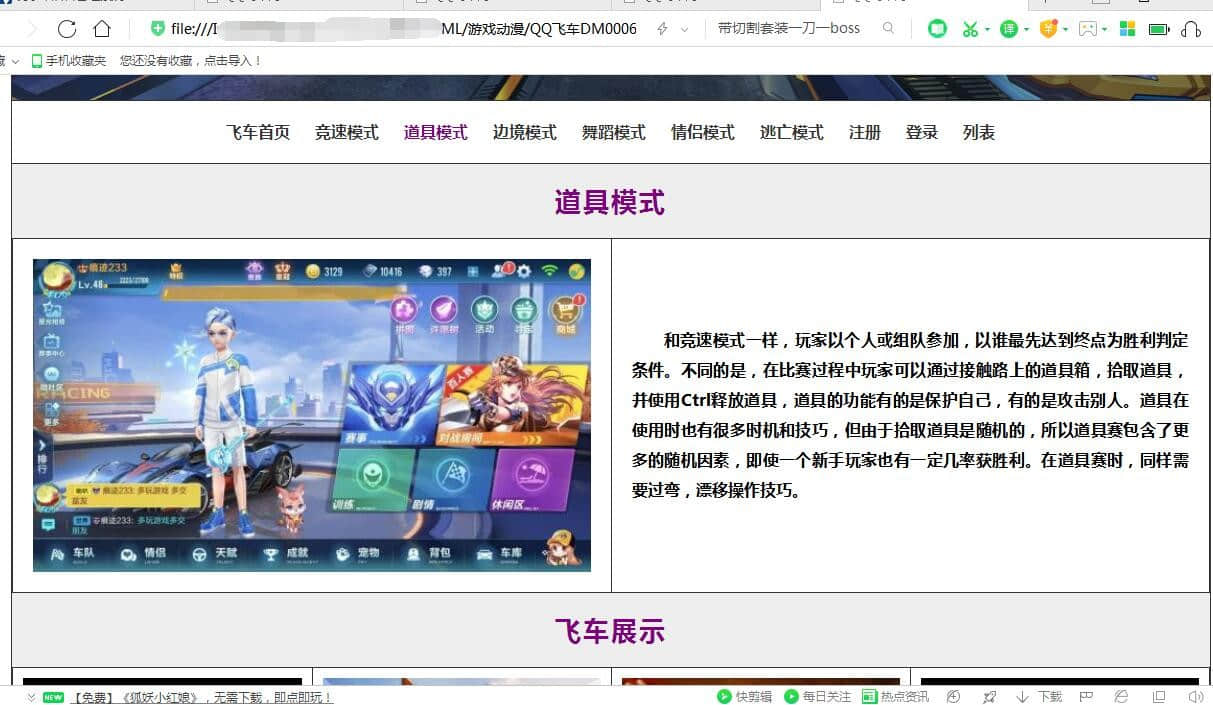
Task: Open 下载 downloads in the status bar
Action: [1040, 697]
